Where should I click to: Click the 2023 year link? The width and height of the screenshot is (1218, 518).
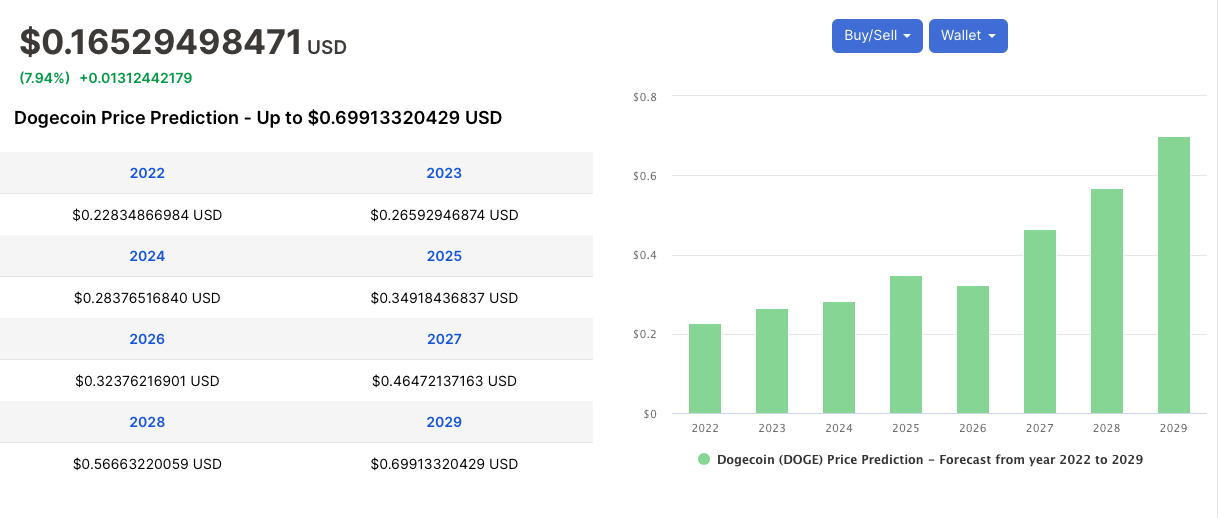coord(444,173)
